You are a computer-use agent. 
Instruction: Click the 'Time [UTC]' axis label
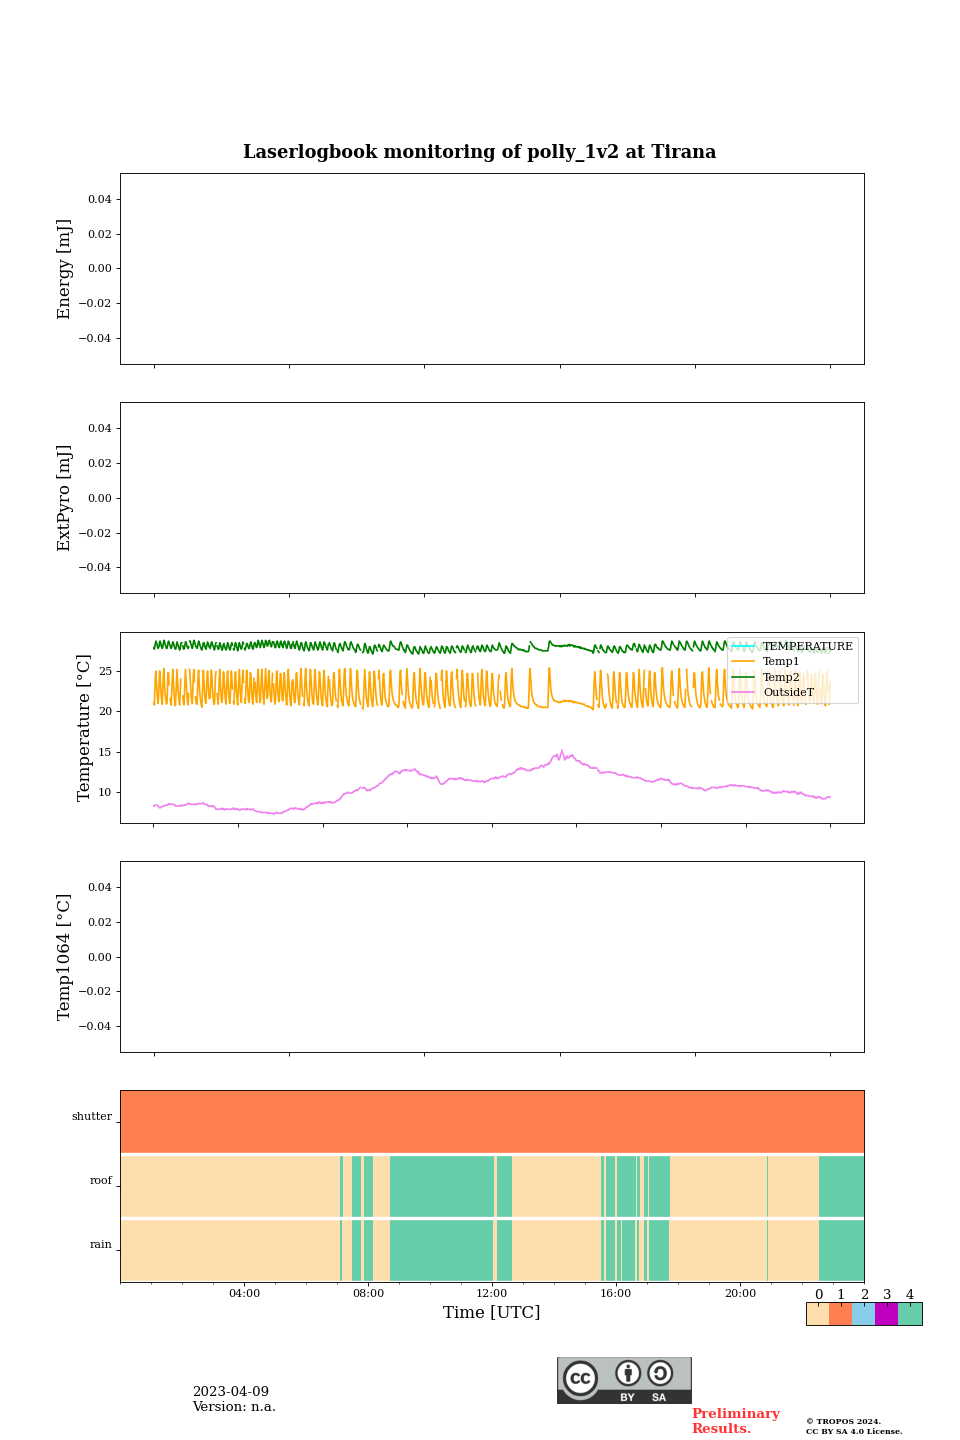click(x=492, y=1313)
